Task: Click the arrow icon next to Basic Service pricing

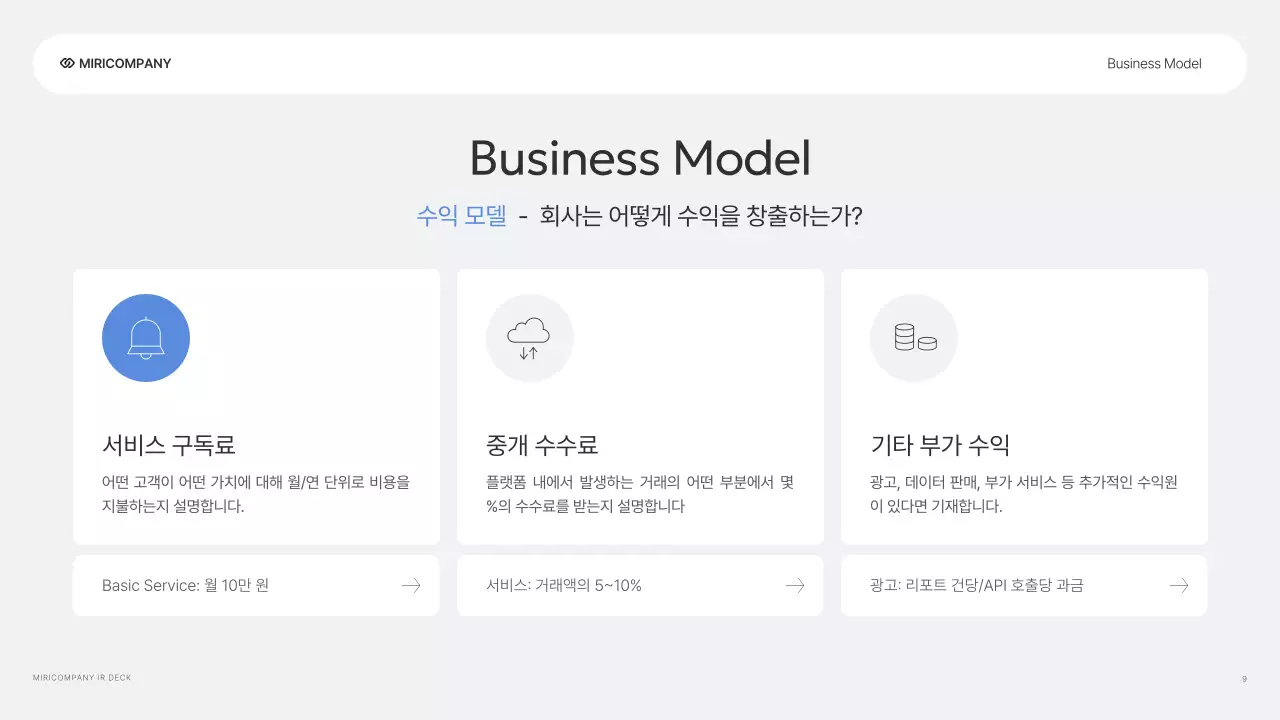Action: click(411, 585)
